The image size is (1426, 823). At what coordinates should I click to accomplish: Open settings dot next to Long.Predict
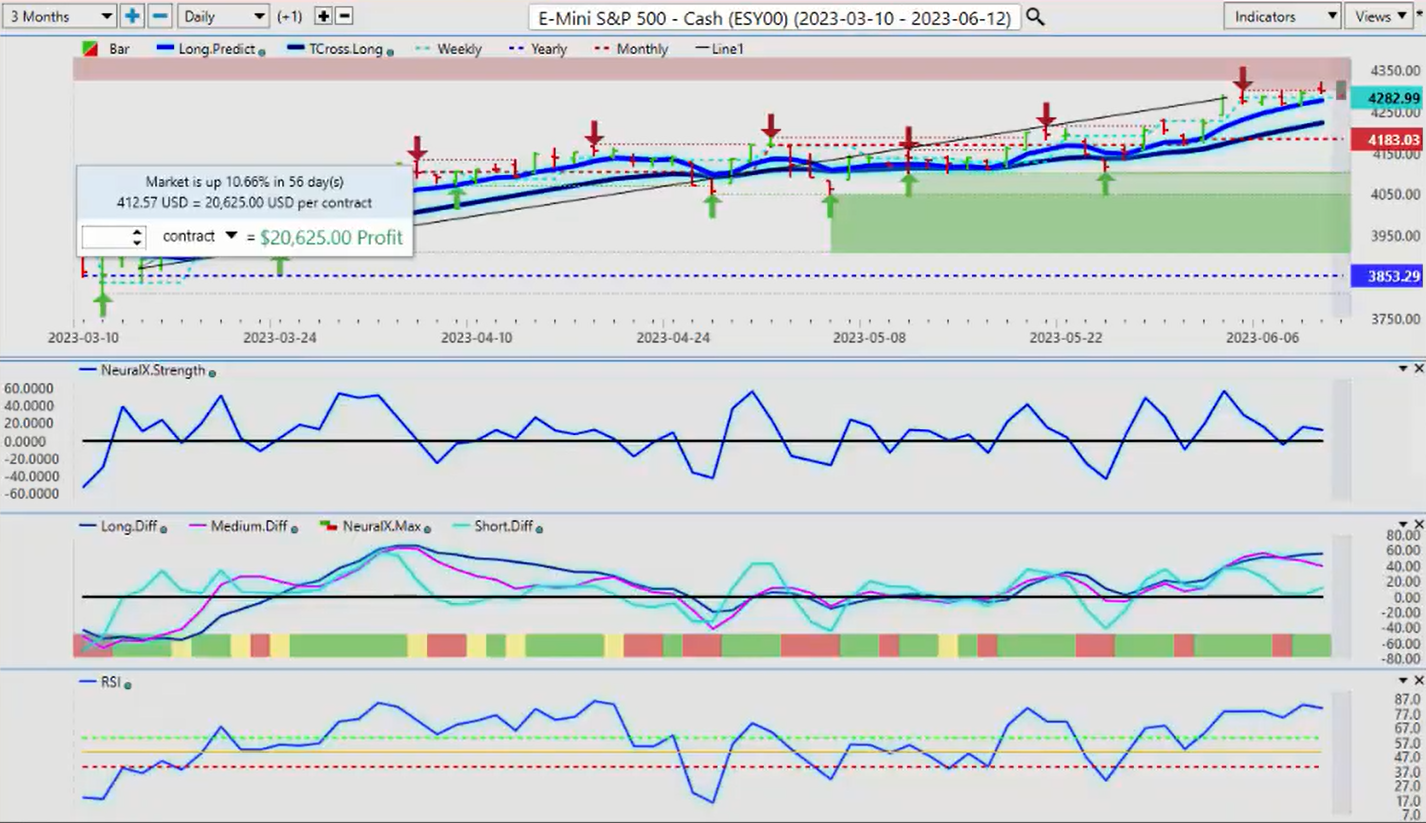pyautogui.click(x=262, y=50)
